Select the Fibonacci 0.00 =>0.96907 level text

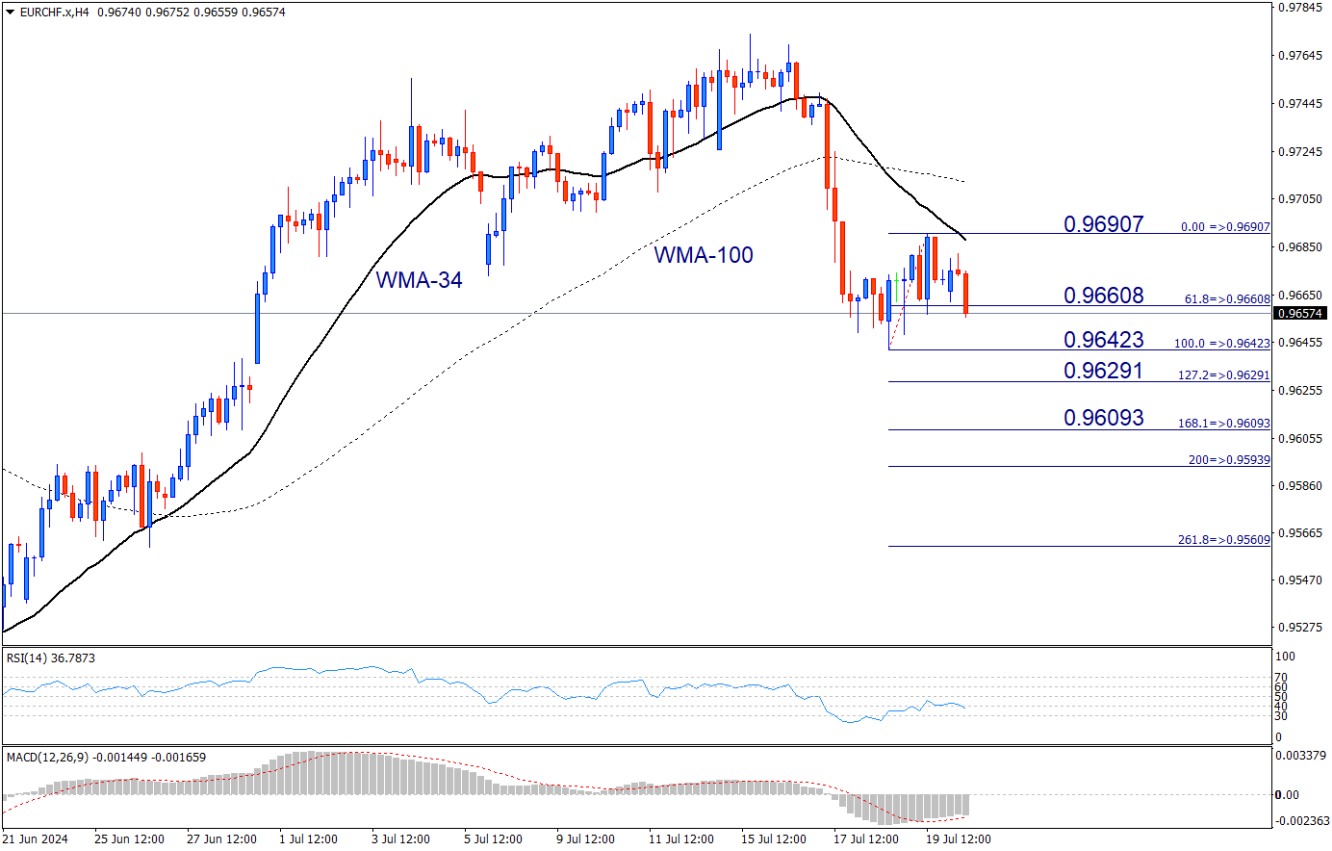[x=1225, y=227]
